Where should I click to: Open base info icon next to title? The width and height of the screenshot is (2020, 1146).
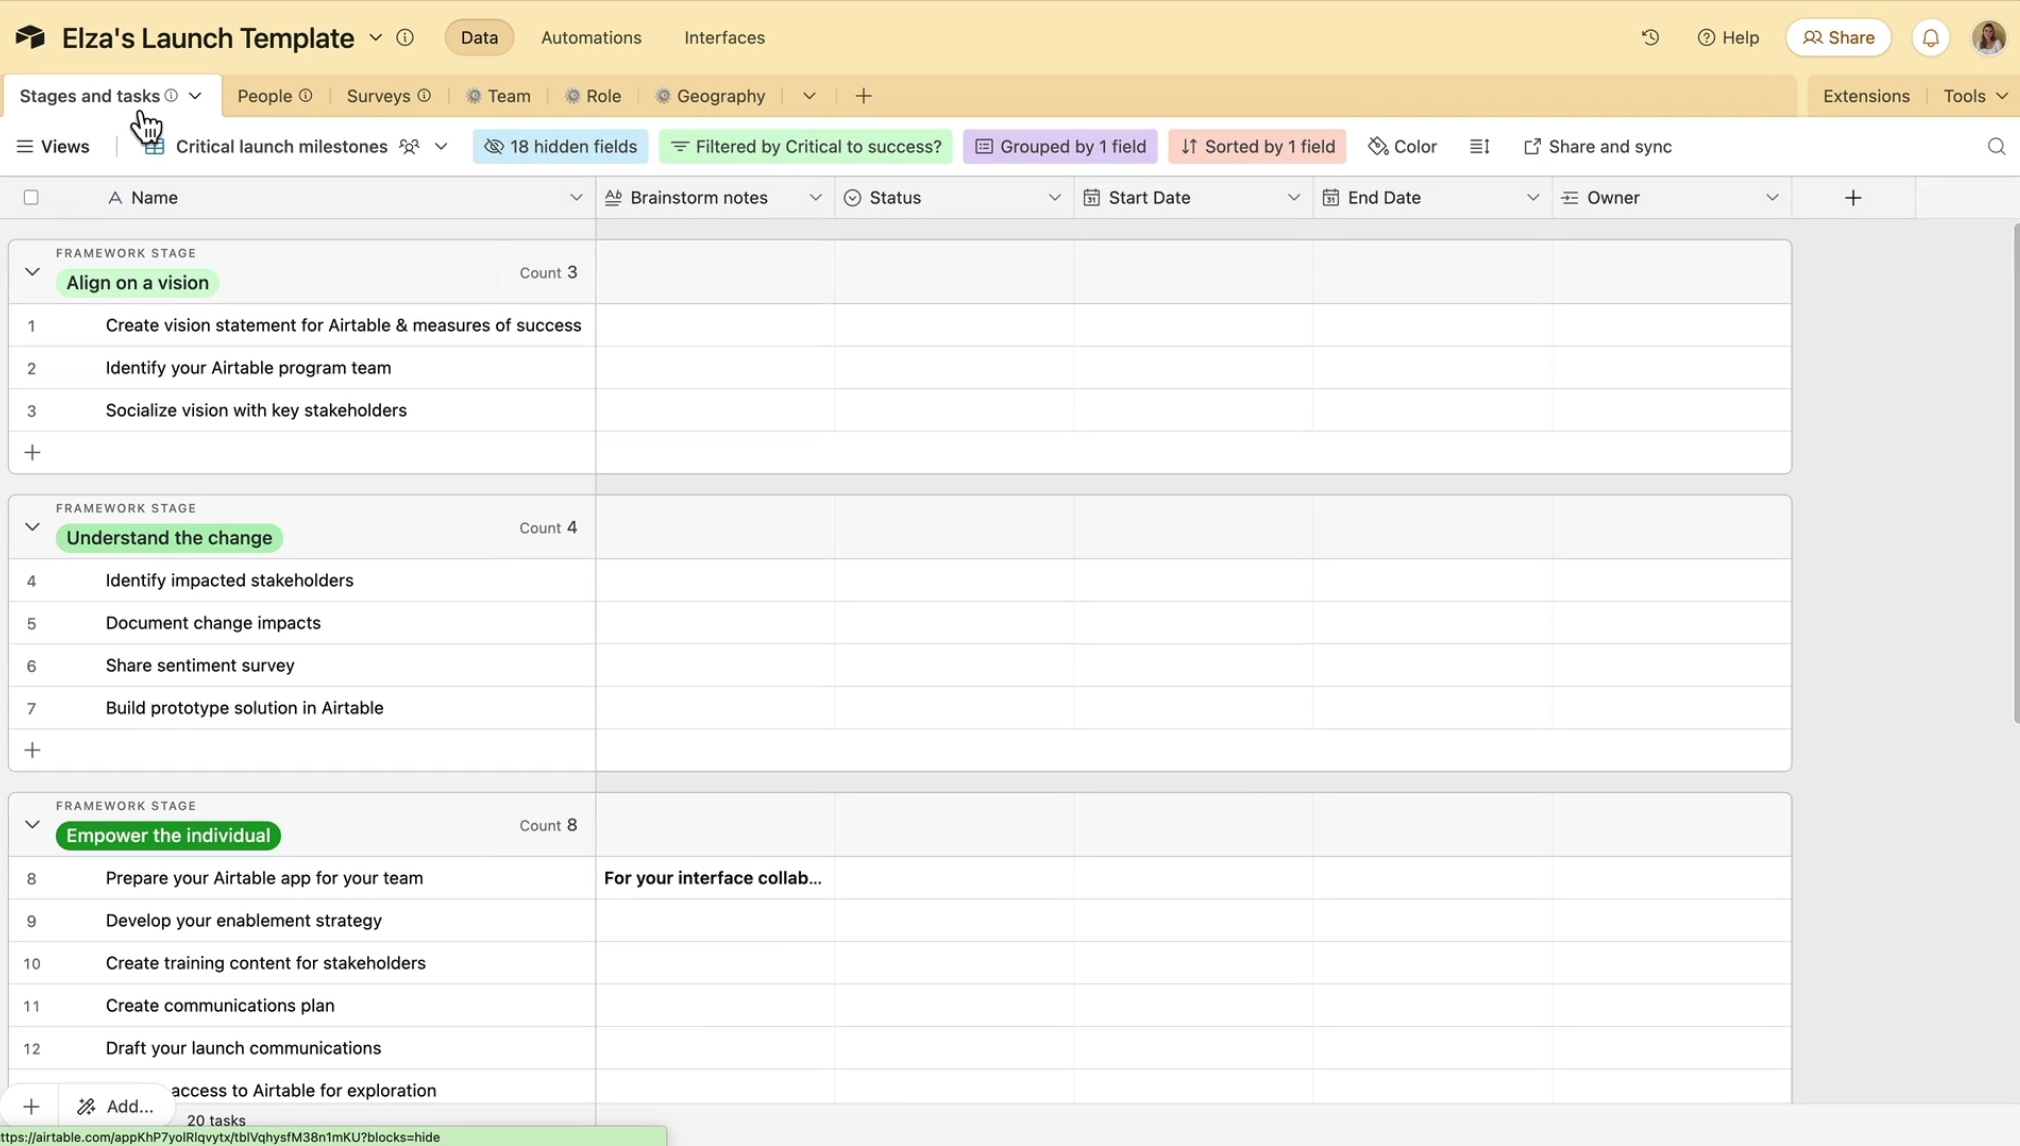pyautogui.click(x=405, y=37)
